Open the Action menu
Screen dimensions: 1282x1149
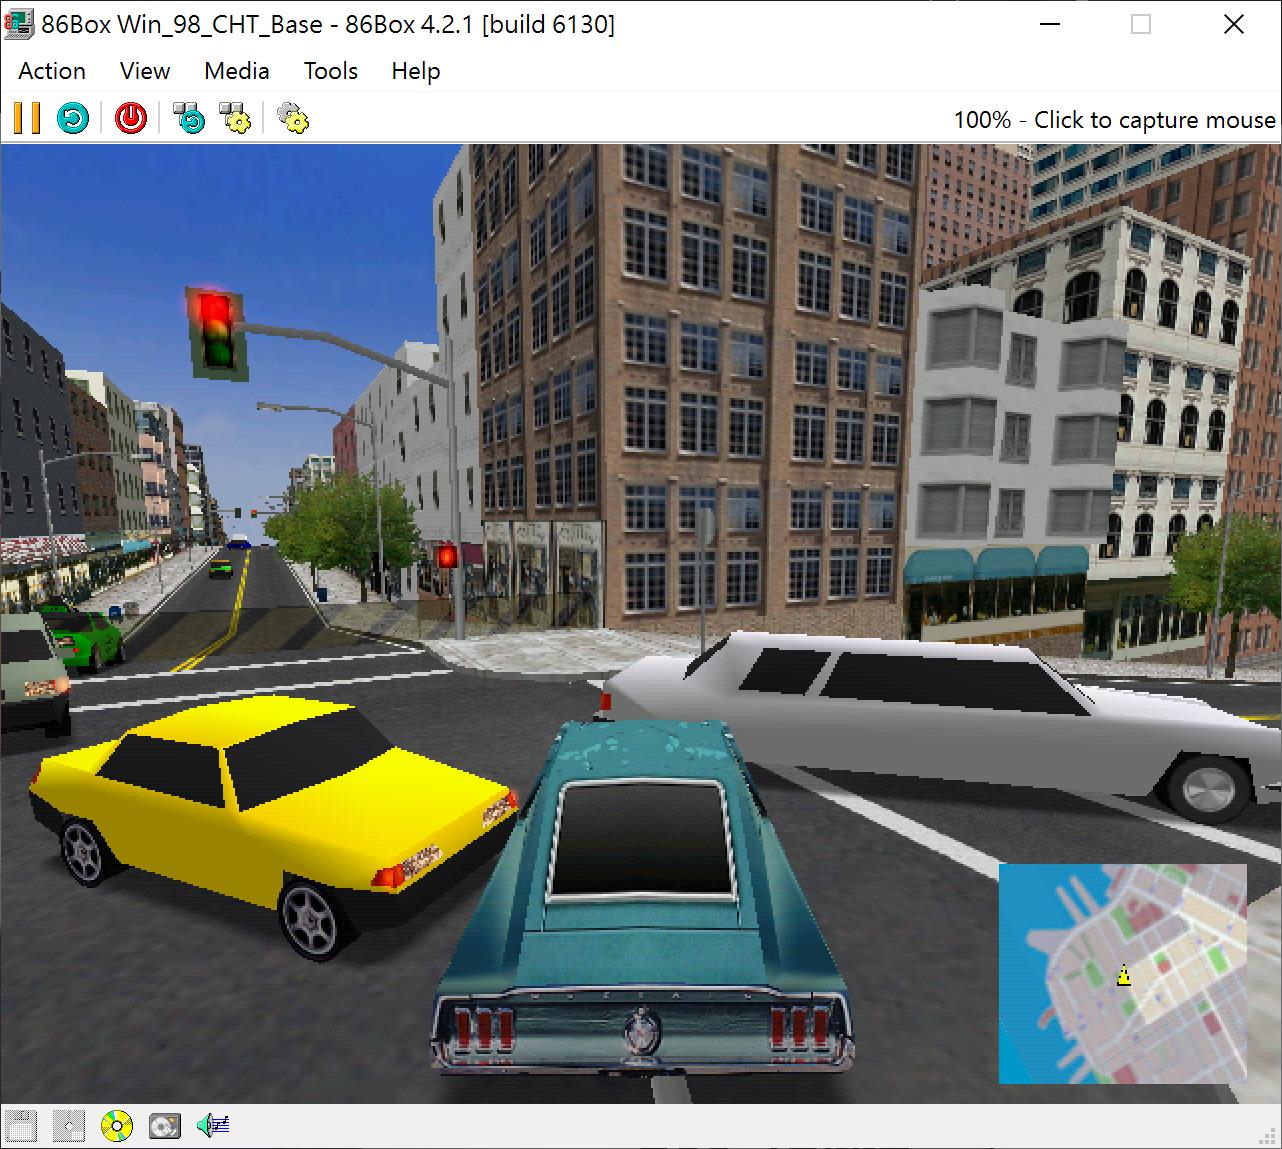tap(52, 71)
